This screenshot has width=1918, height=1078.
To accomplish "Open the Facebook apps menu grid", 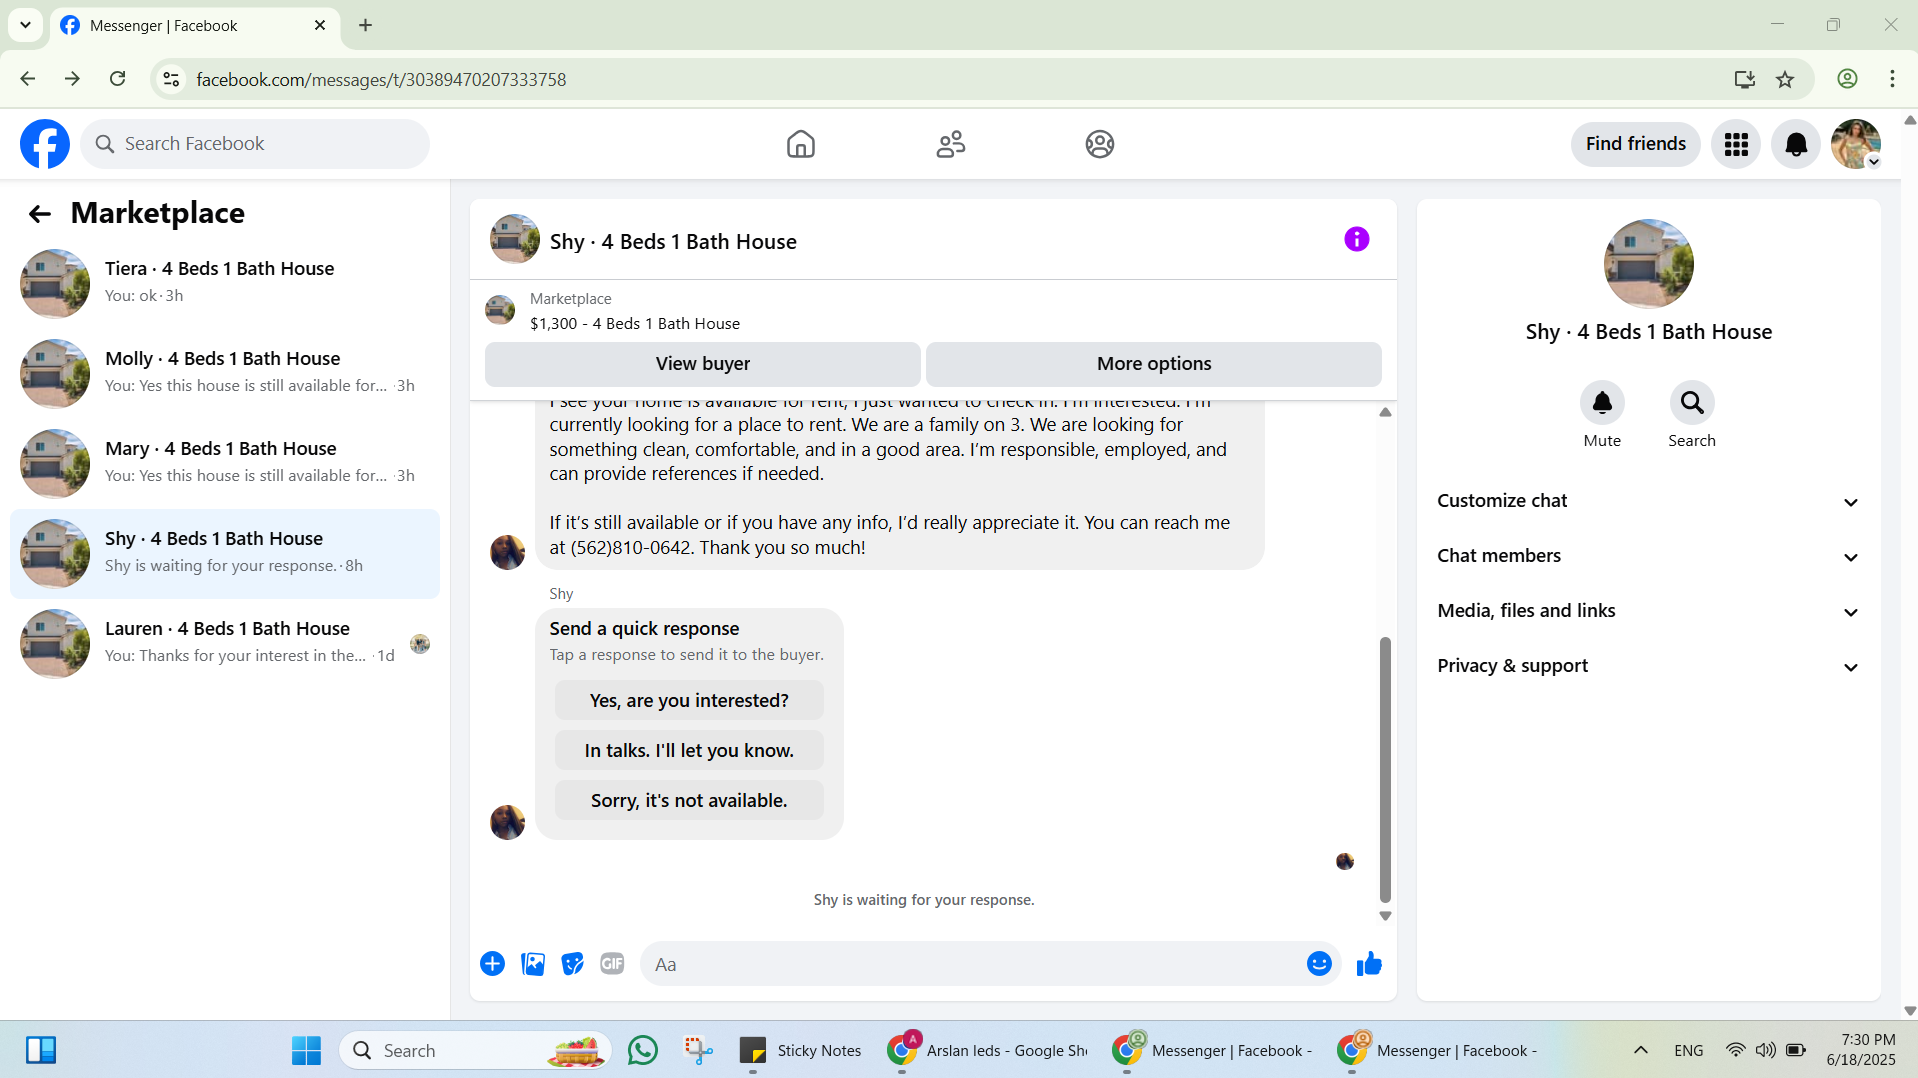I will (x=1736, y=144).
